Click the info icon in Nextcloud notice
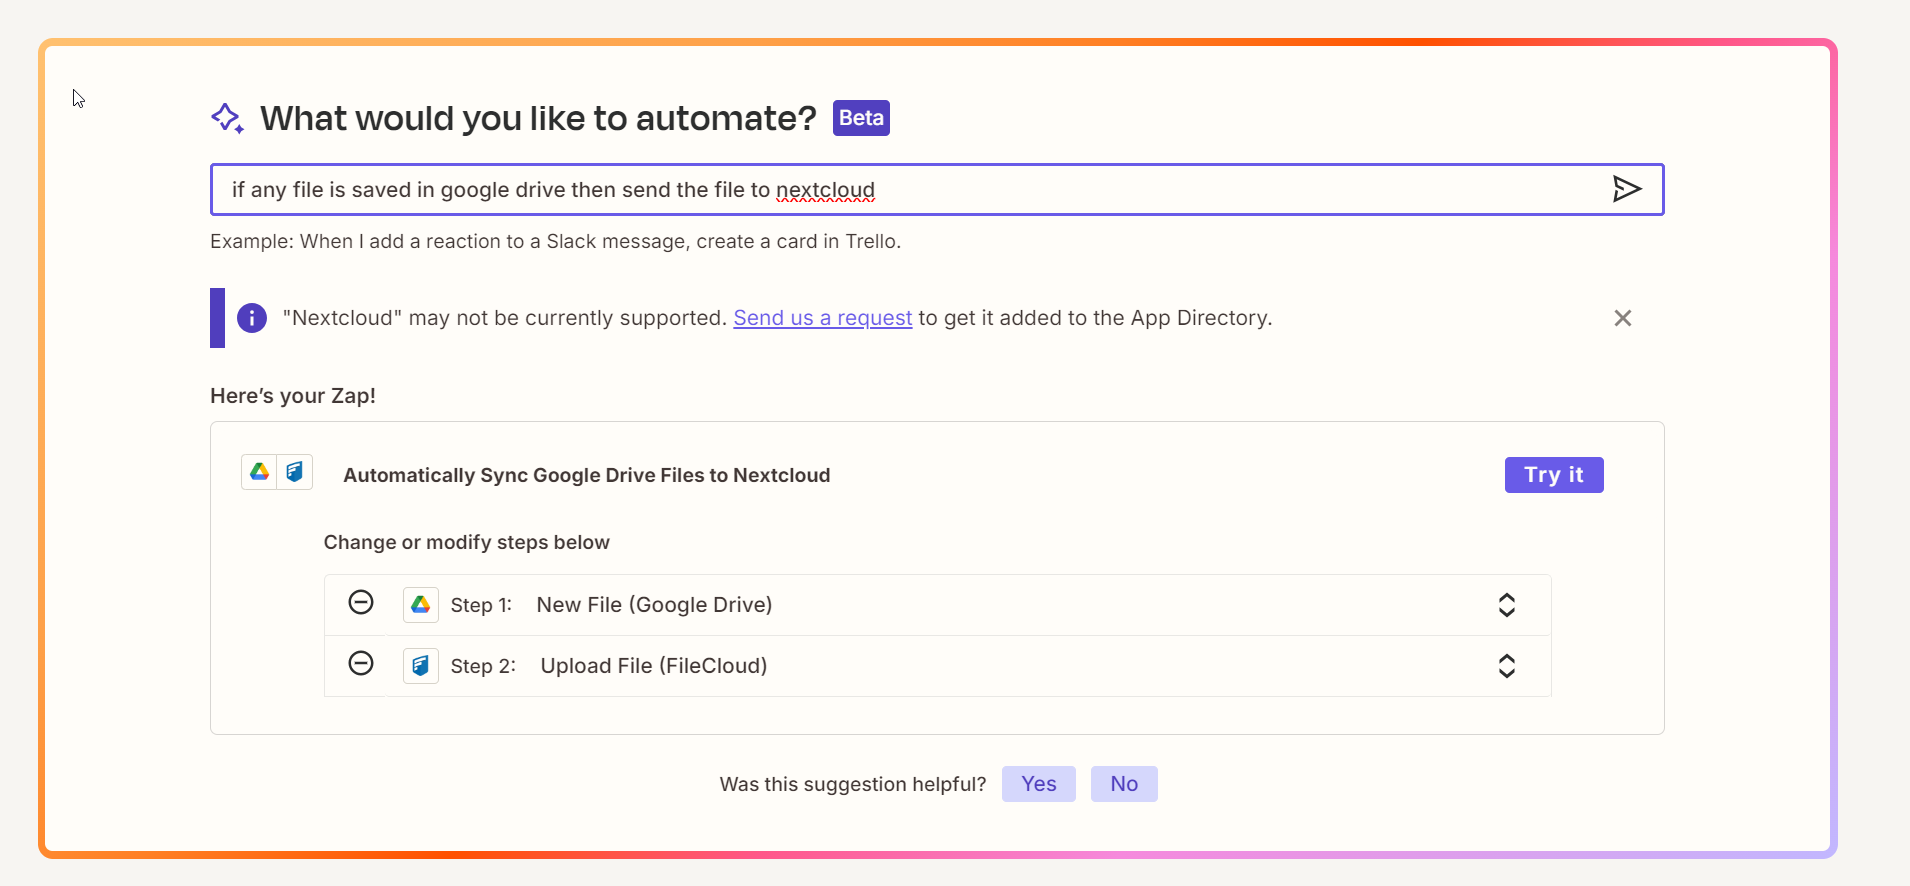 coord(252,318)
